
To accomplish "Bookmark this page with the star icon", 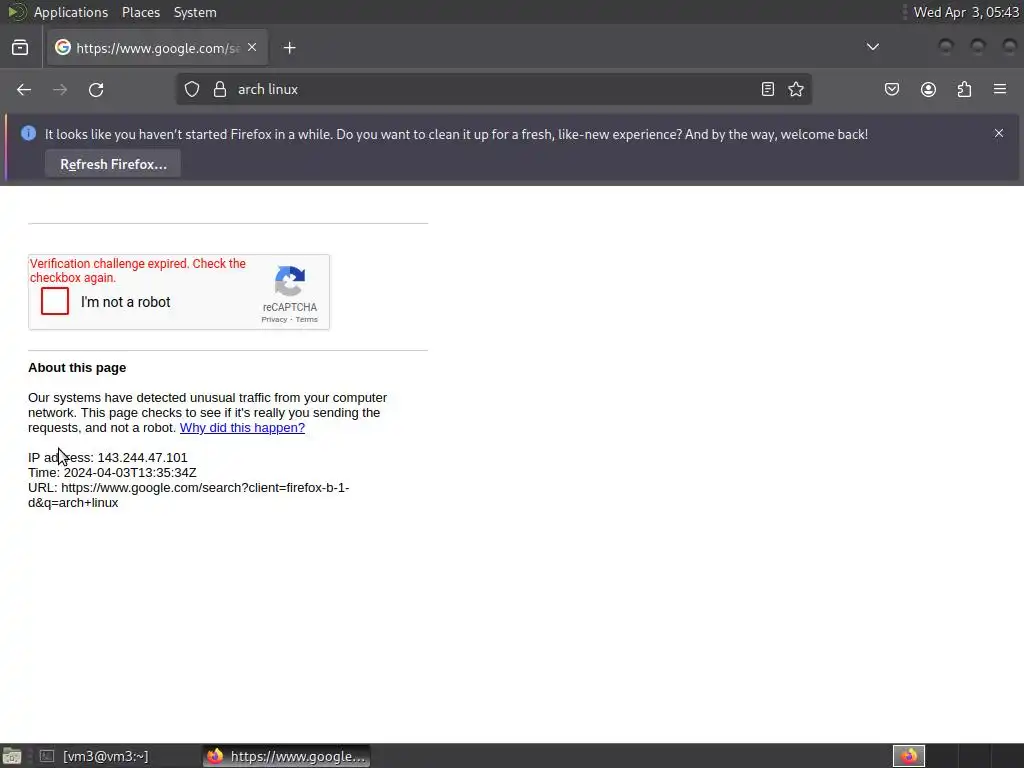I will coord(795,89).
